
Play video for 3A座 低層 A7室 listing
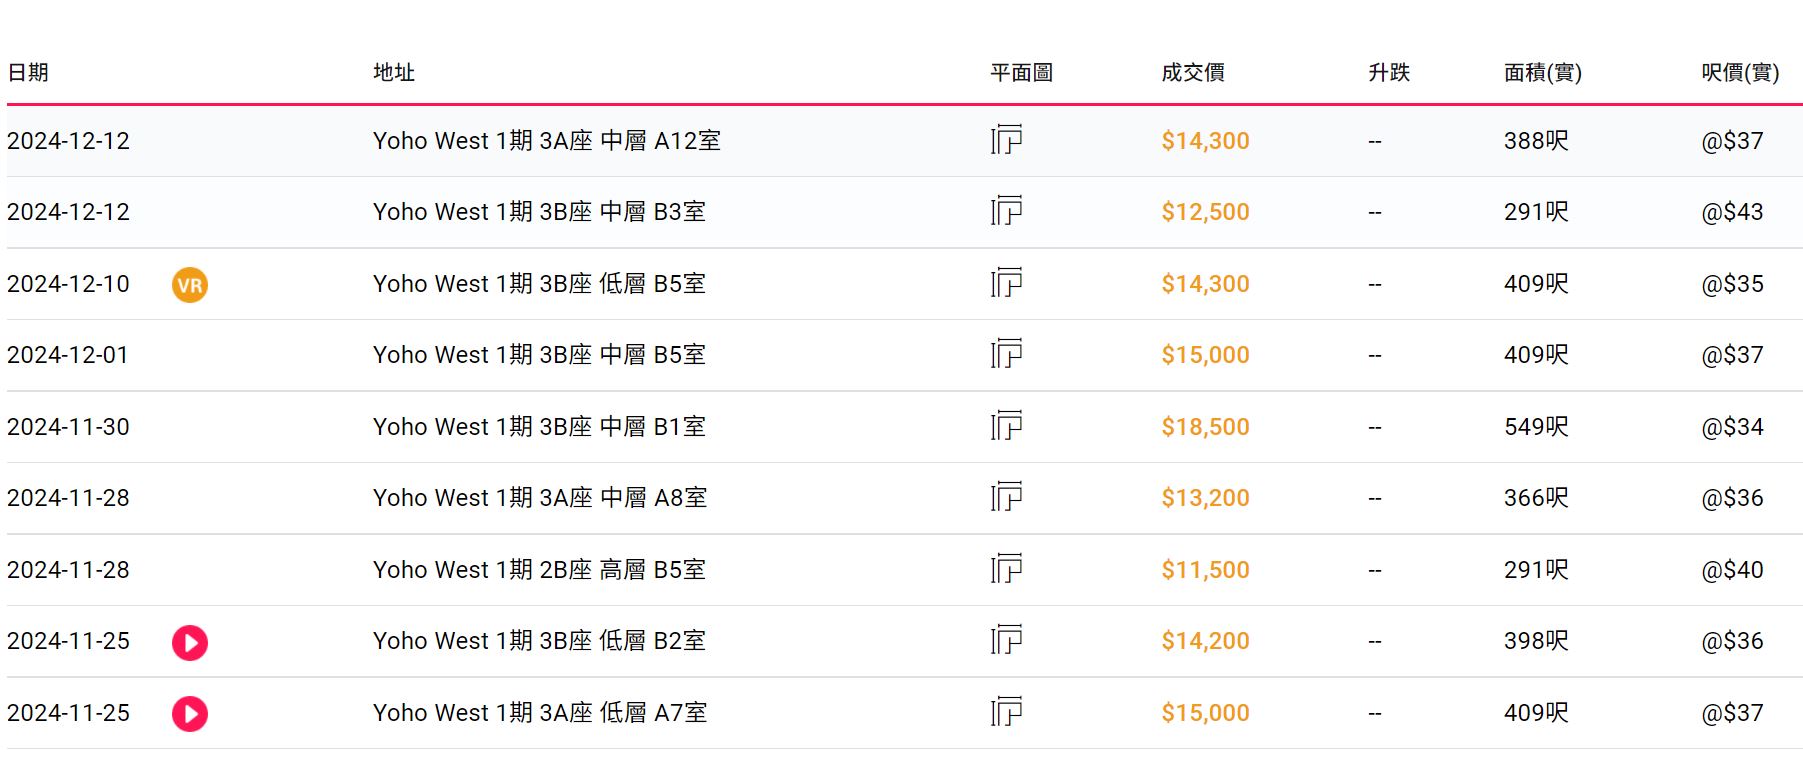click(x=190, y=714)
